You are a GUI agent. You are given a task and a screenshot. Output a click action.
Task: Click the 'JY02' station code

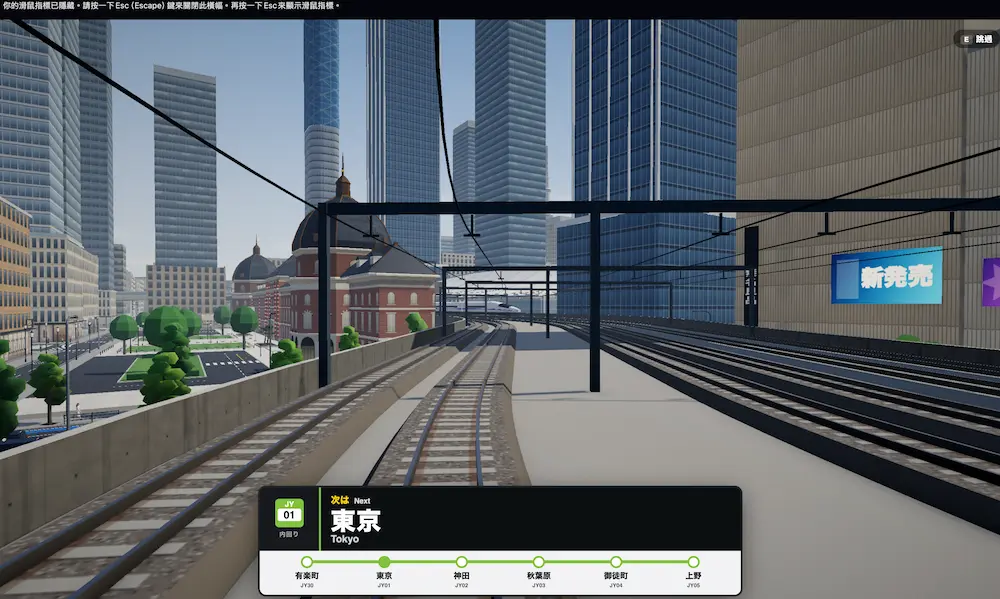pos(461,585)
